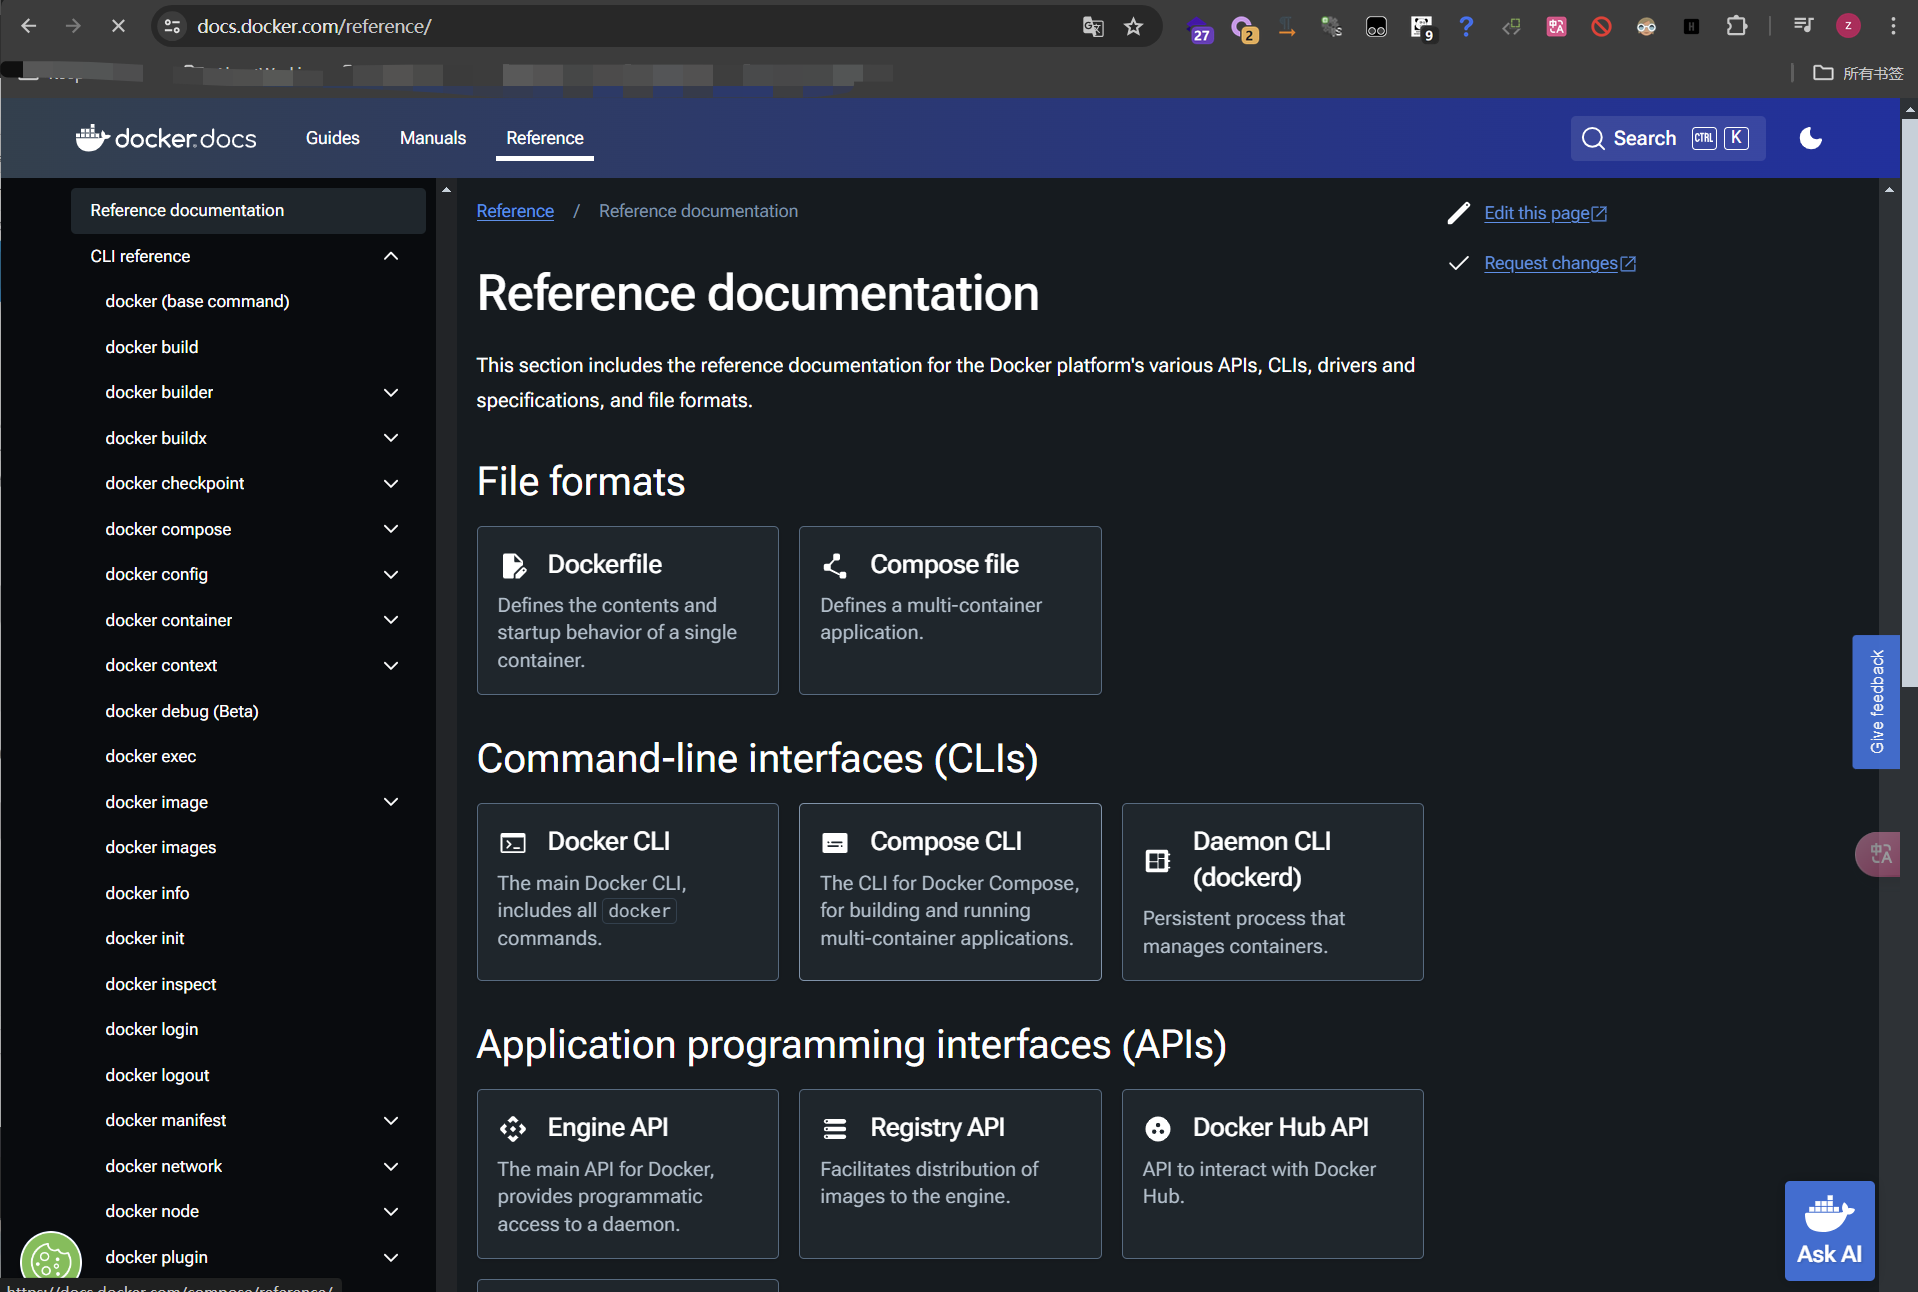The image size is (1918, 1292).
Task: Click the browser back arrow
Action: [29, 26]
